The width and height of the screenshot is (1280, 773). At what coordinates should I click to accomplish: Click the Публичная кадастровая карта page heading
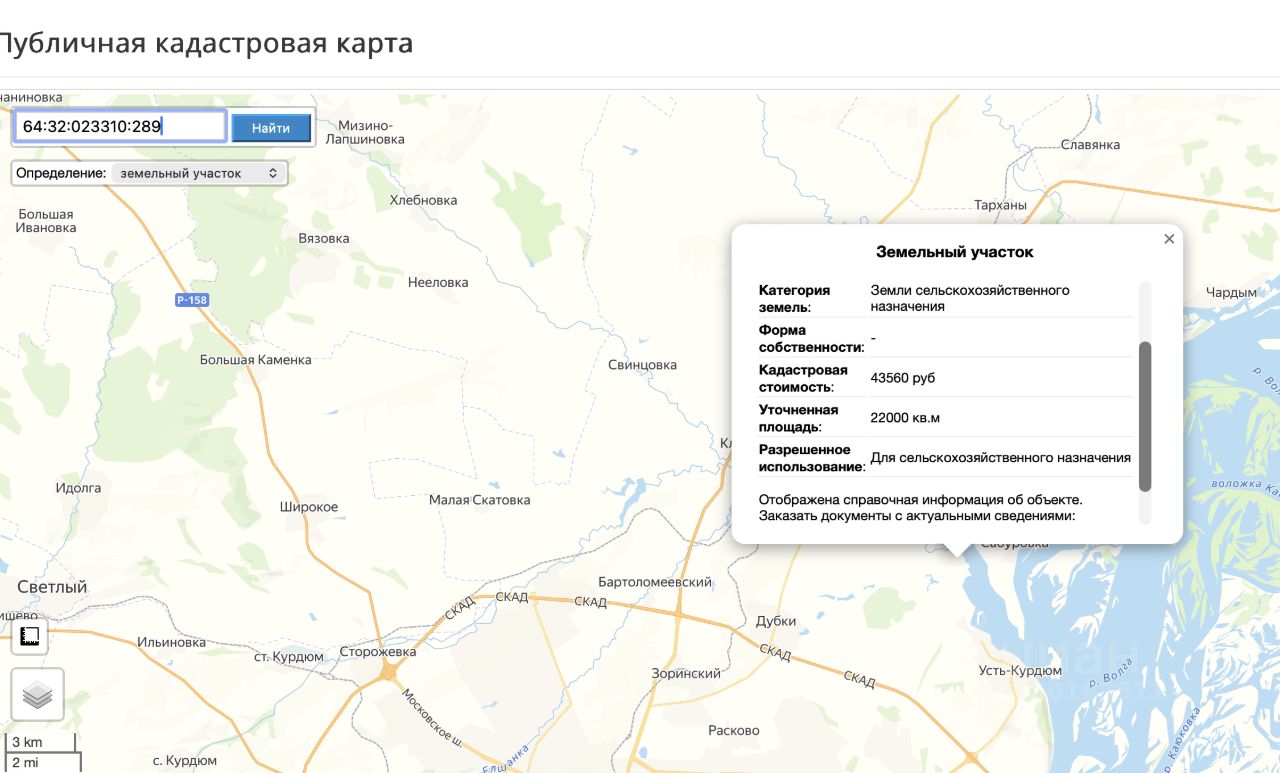[204, 44]
